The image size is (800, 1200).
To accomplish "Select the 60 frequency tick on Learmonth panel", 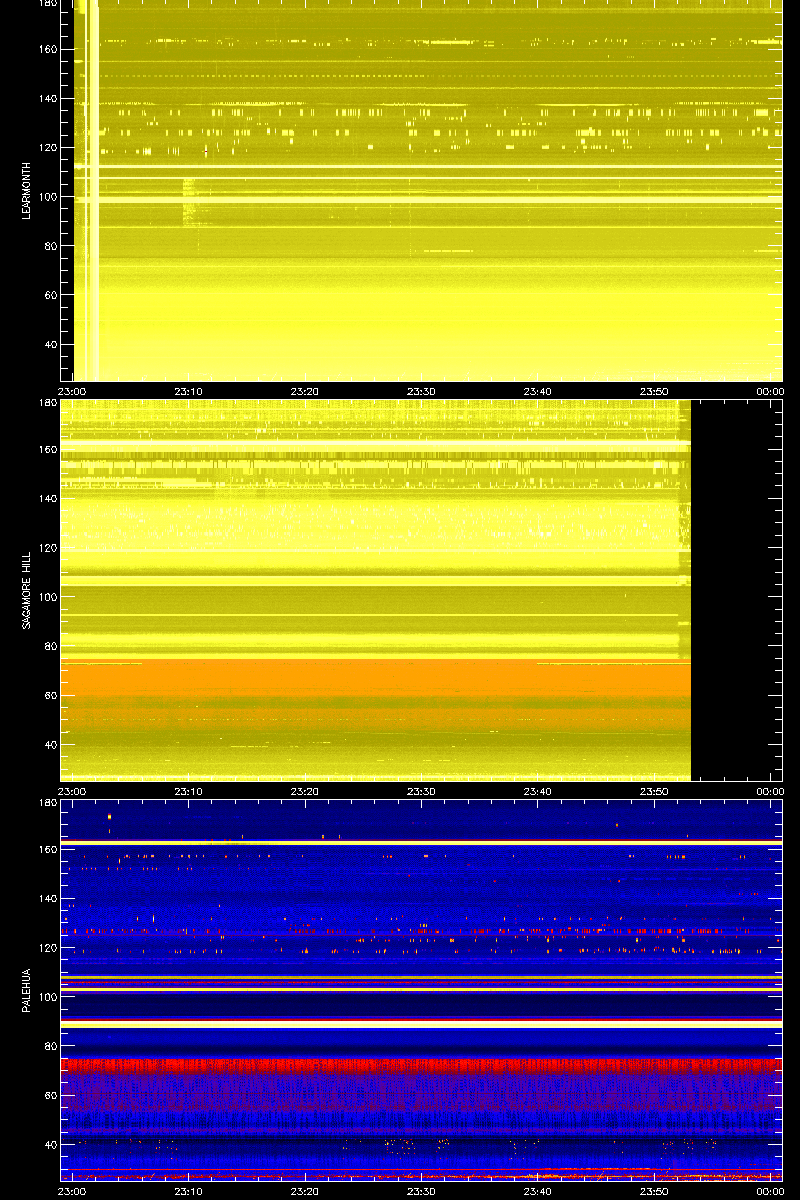I will click(52, 295).
